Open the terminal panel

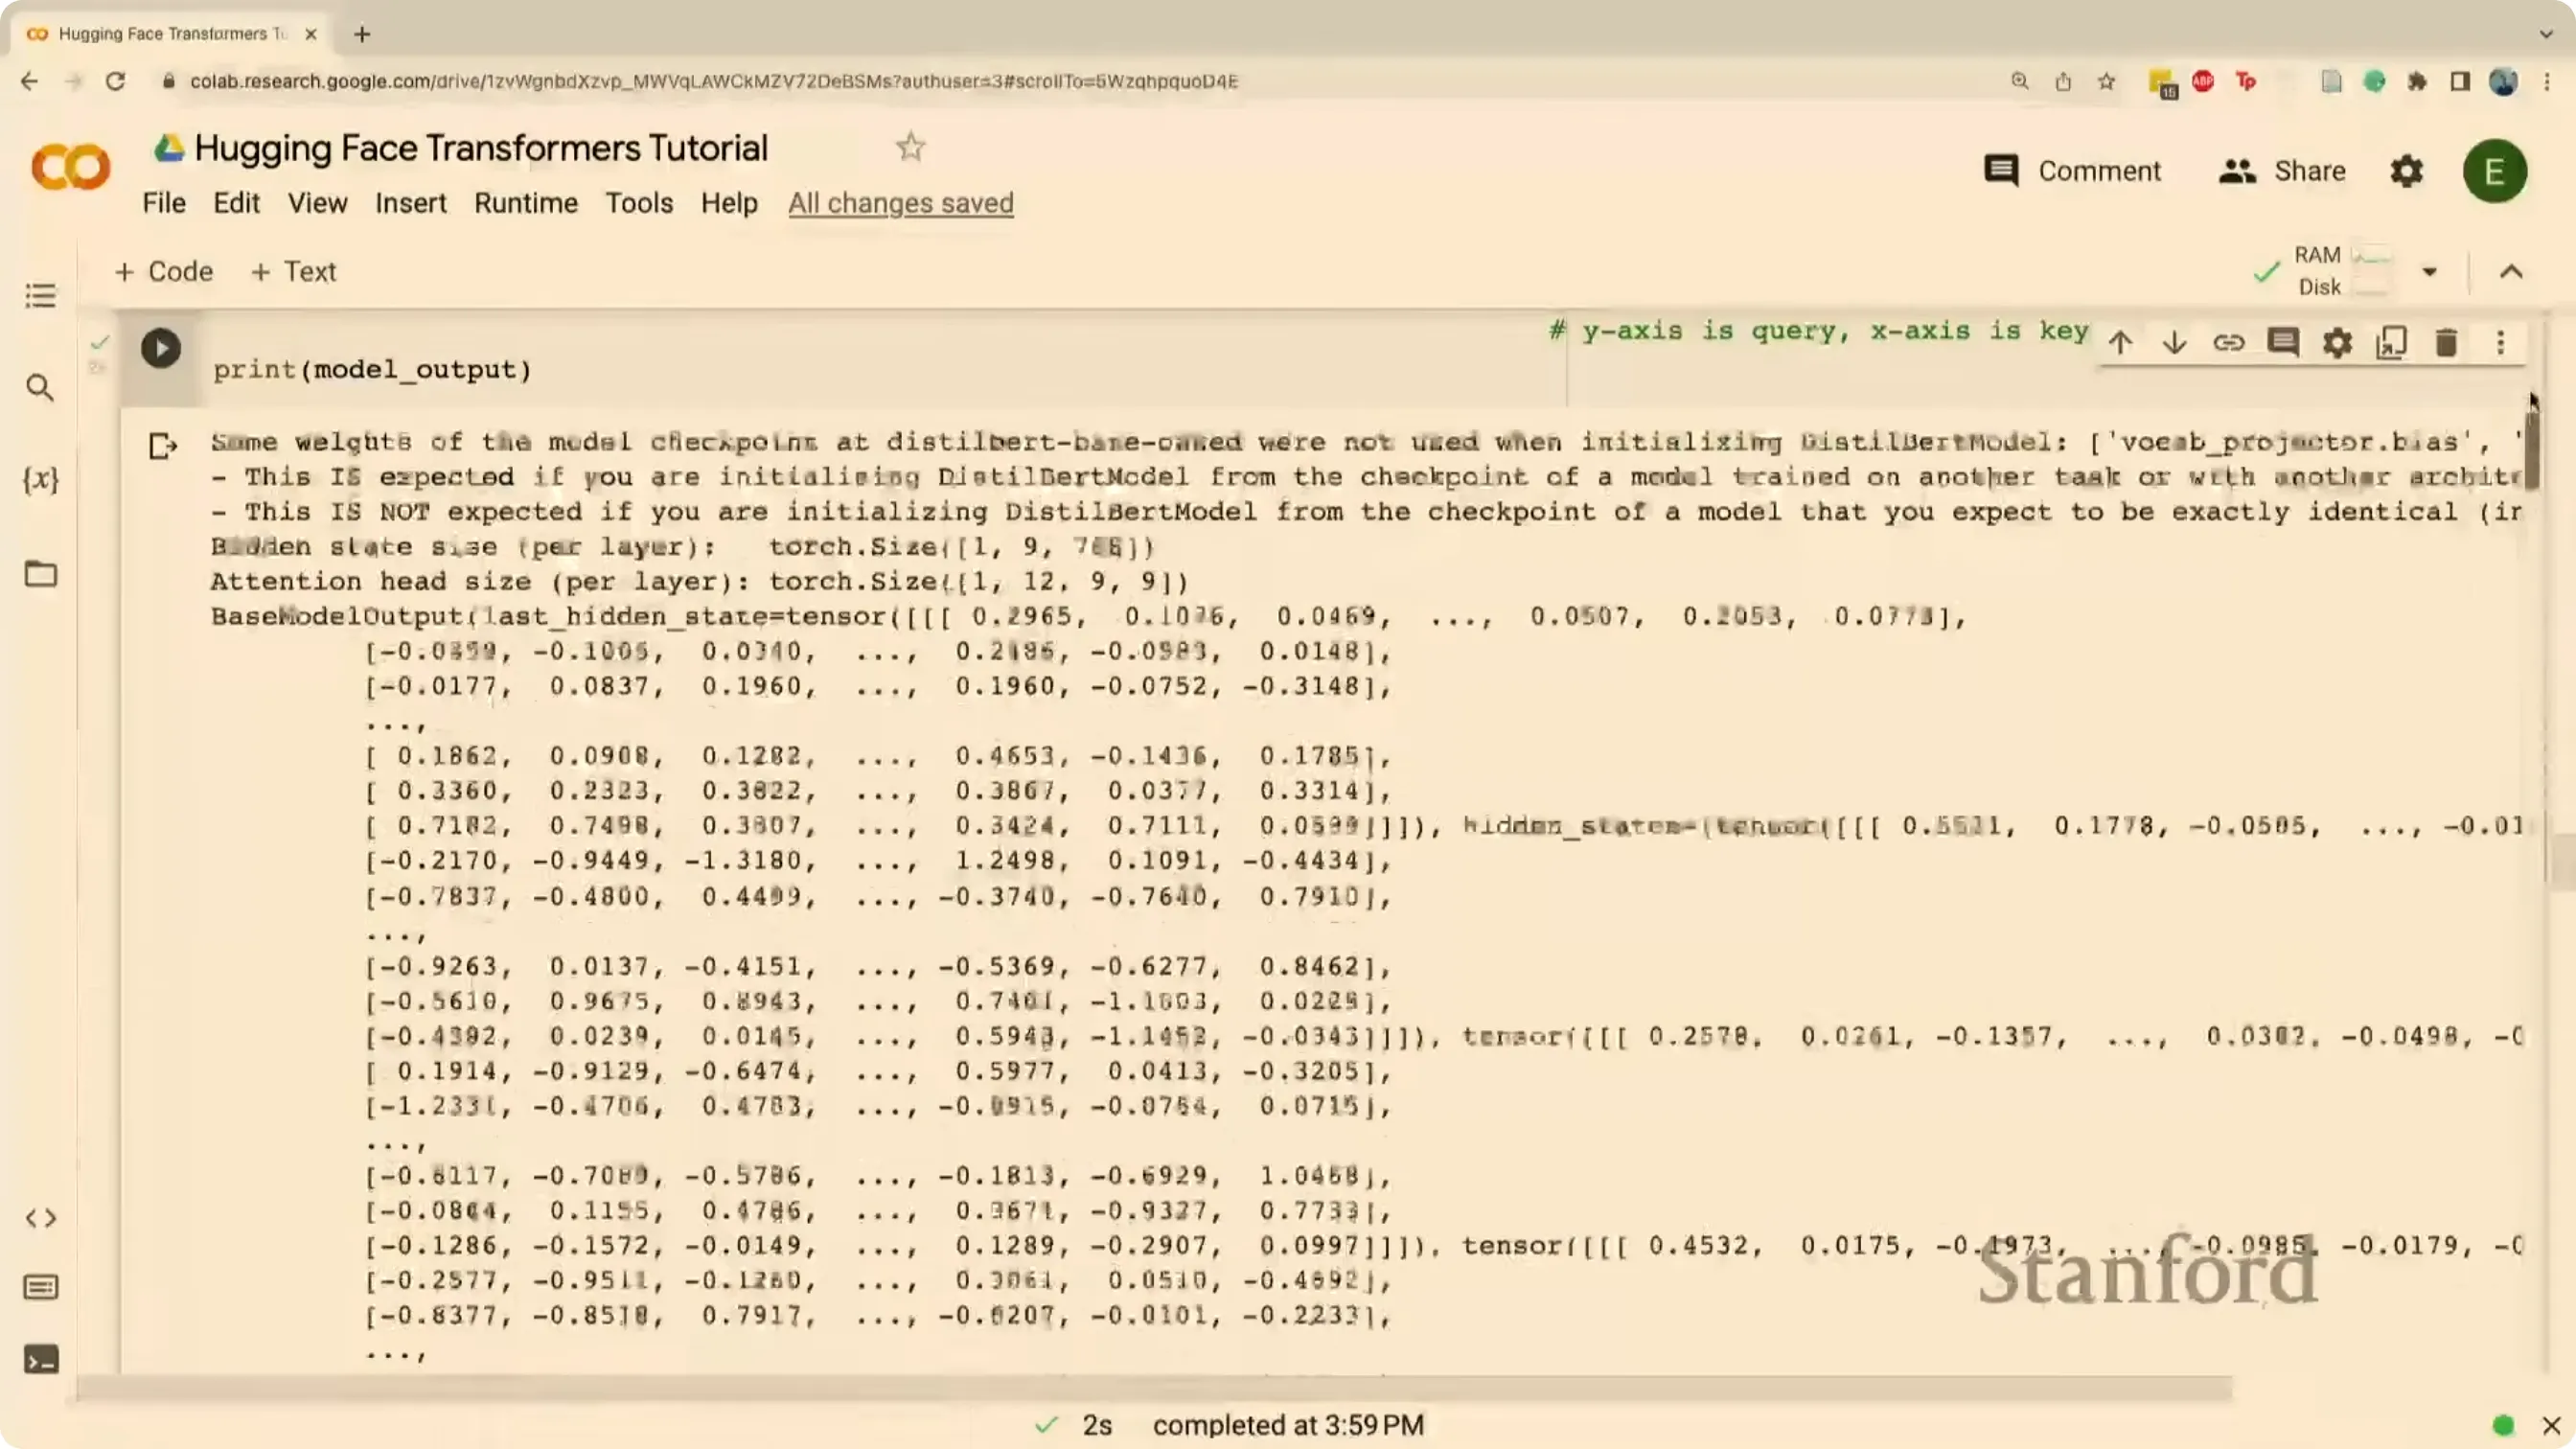click(x=40, y=1359)
